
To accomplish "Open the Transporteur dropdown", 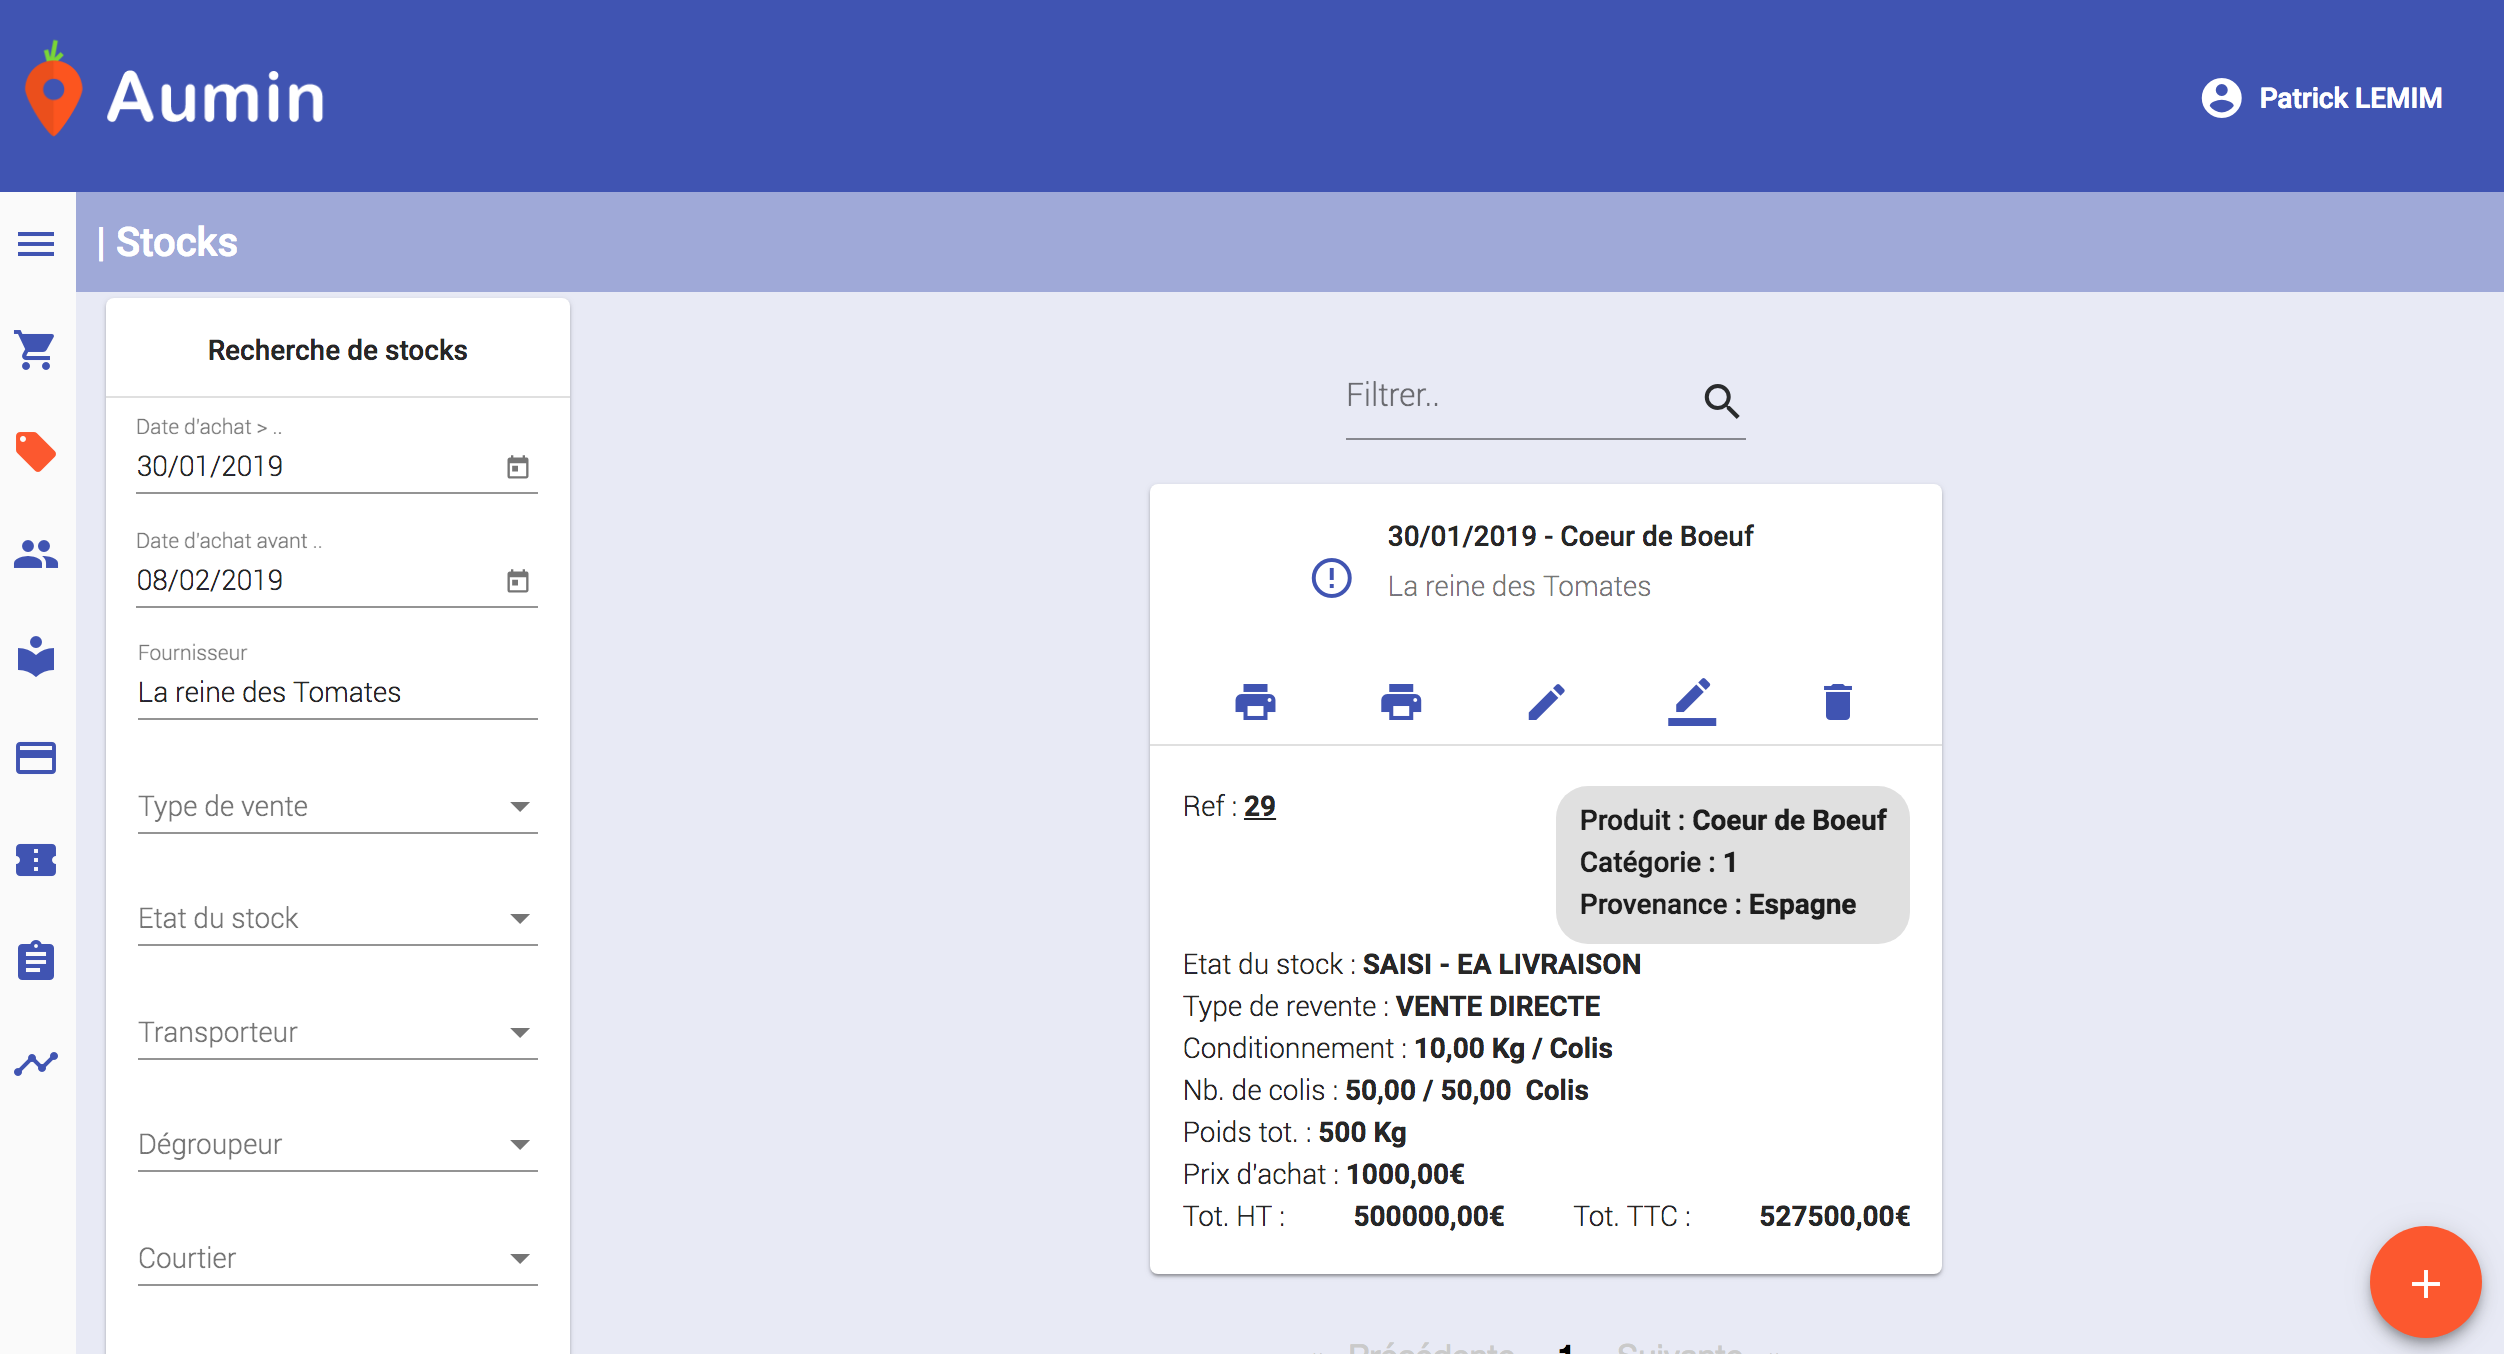I will click(x=338, y=1032).
